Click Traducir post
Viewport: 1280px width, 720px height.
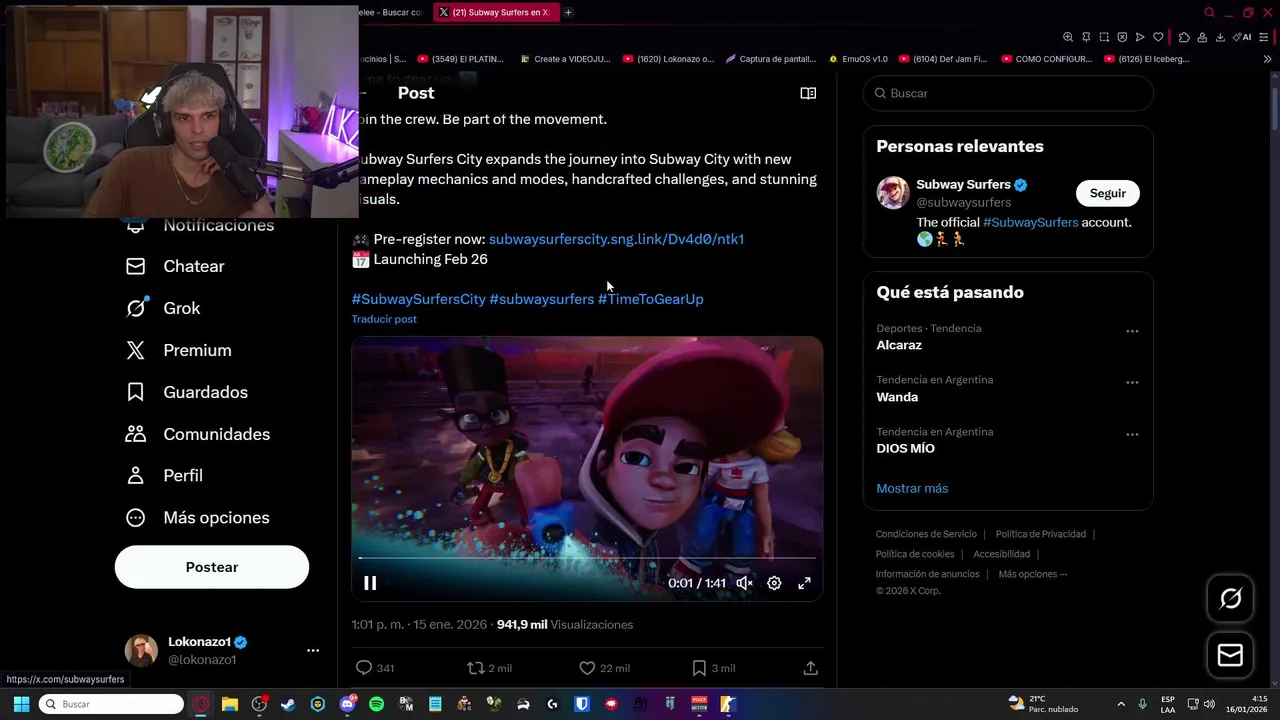[x=384, y=319]
